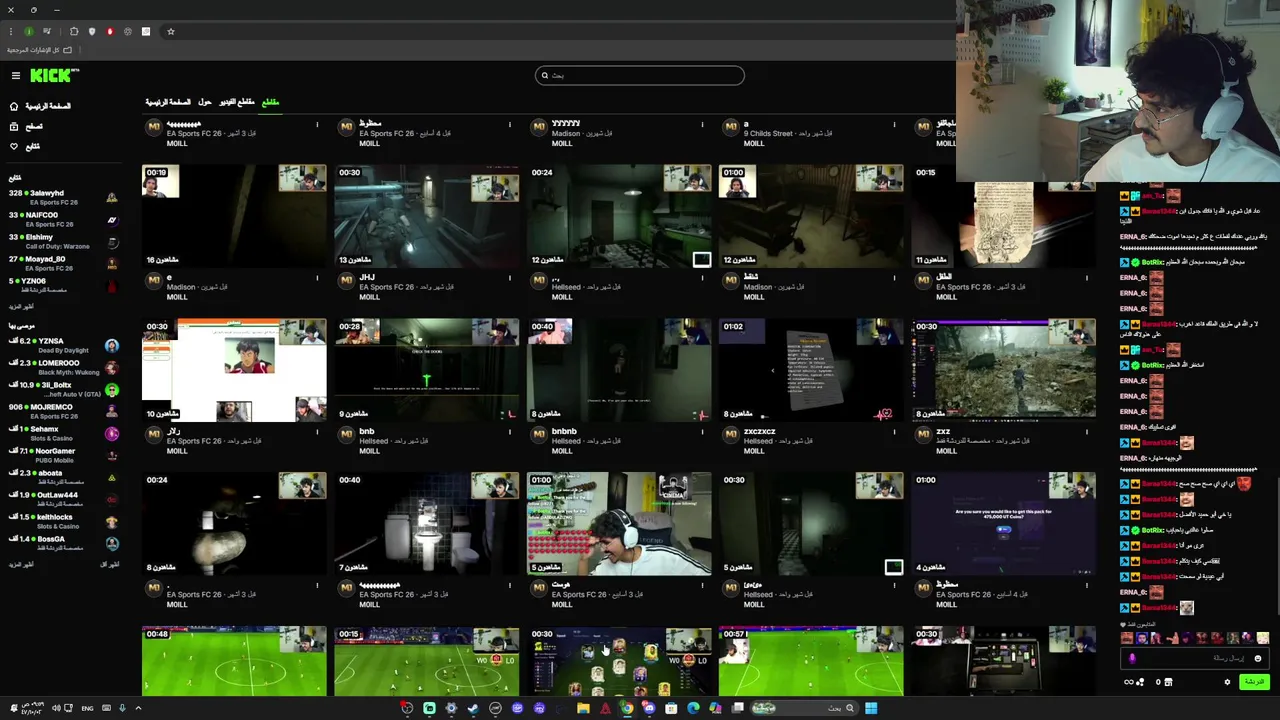This screenshot has height=720, width=1280.
Task: Open LOMEROOO recommended channel
Action: coord(63,367)
